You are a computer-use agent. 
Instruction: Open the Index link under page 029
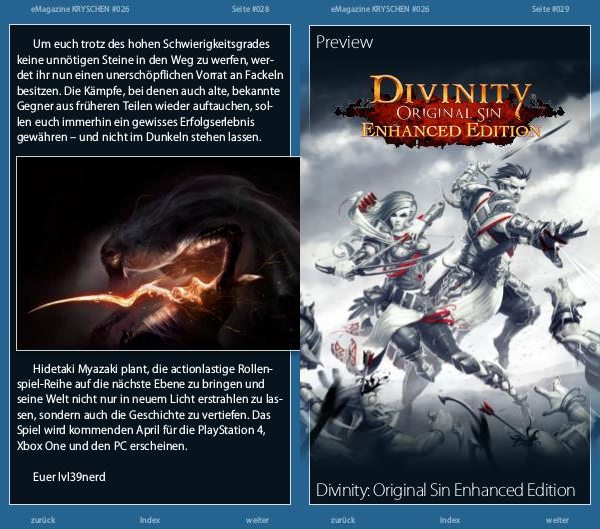pyautogui.click(x=450, y=520)
